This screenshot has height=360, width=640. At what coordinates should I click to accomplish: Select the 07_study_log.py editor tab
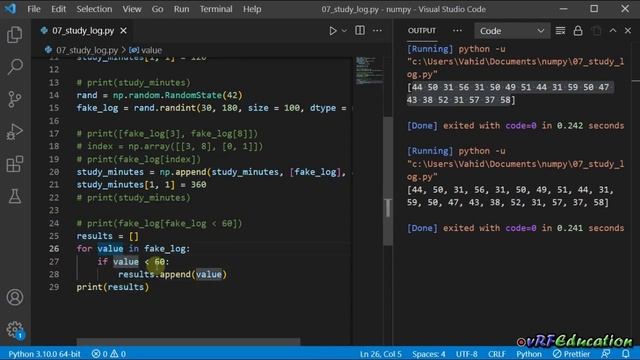tap(83, 31)
